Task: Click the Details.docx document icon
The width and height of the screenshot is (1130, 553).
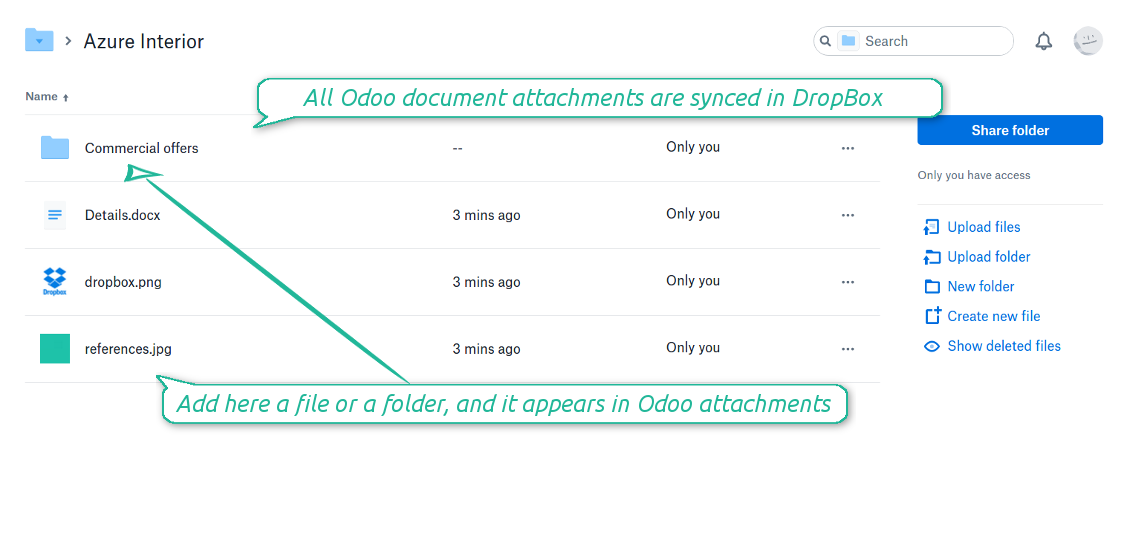Action: point(55,215)
